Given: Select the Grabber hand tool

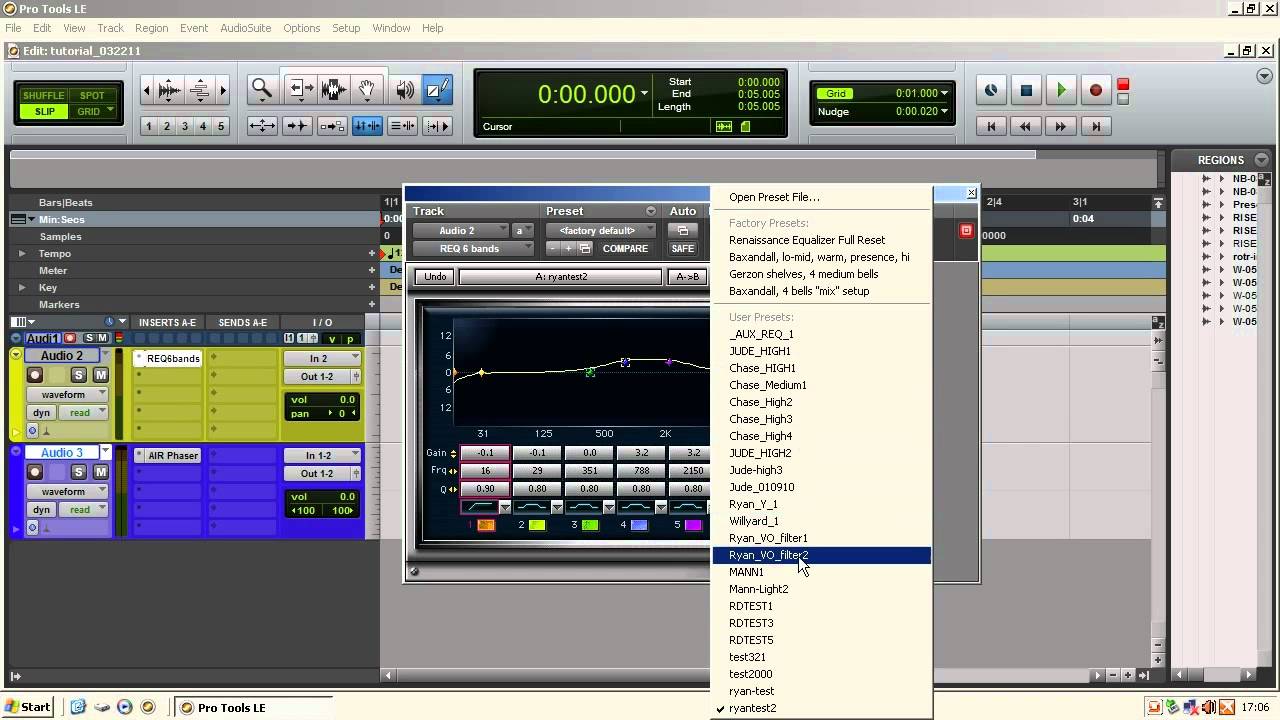Looking at the screenshot, I should (367, 90).
